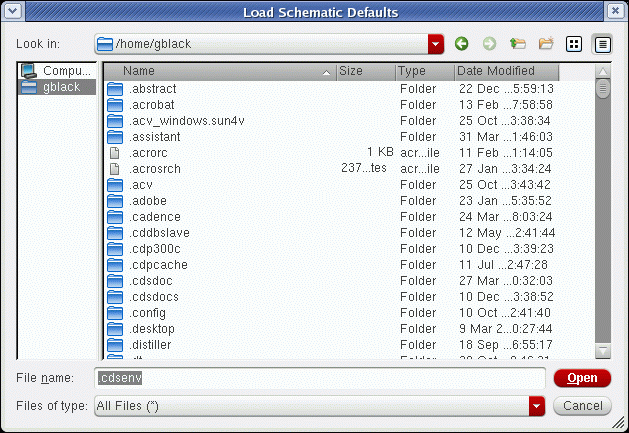629x433 pixels.
Task: Click date 24 Mar ...8:03:24
Action: tap(505, 217)
